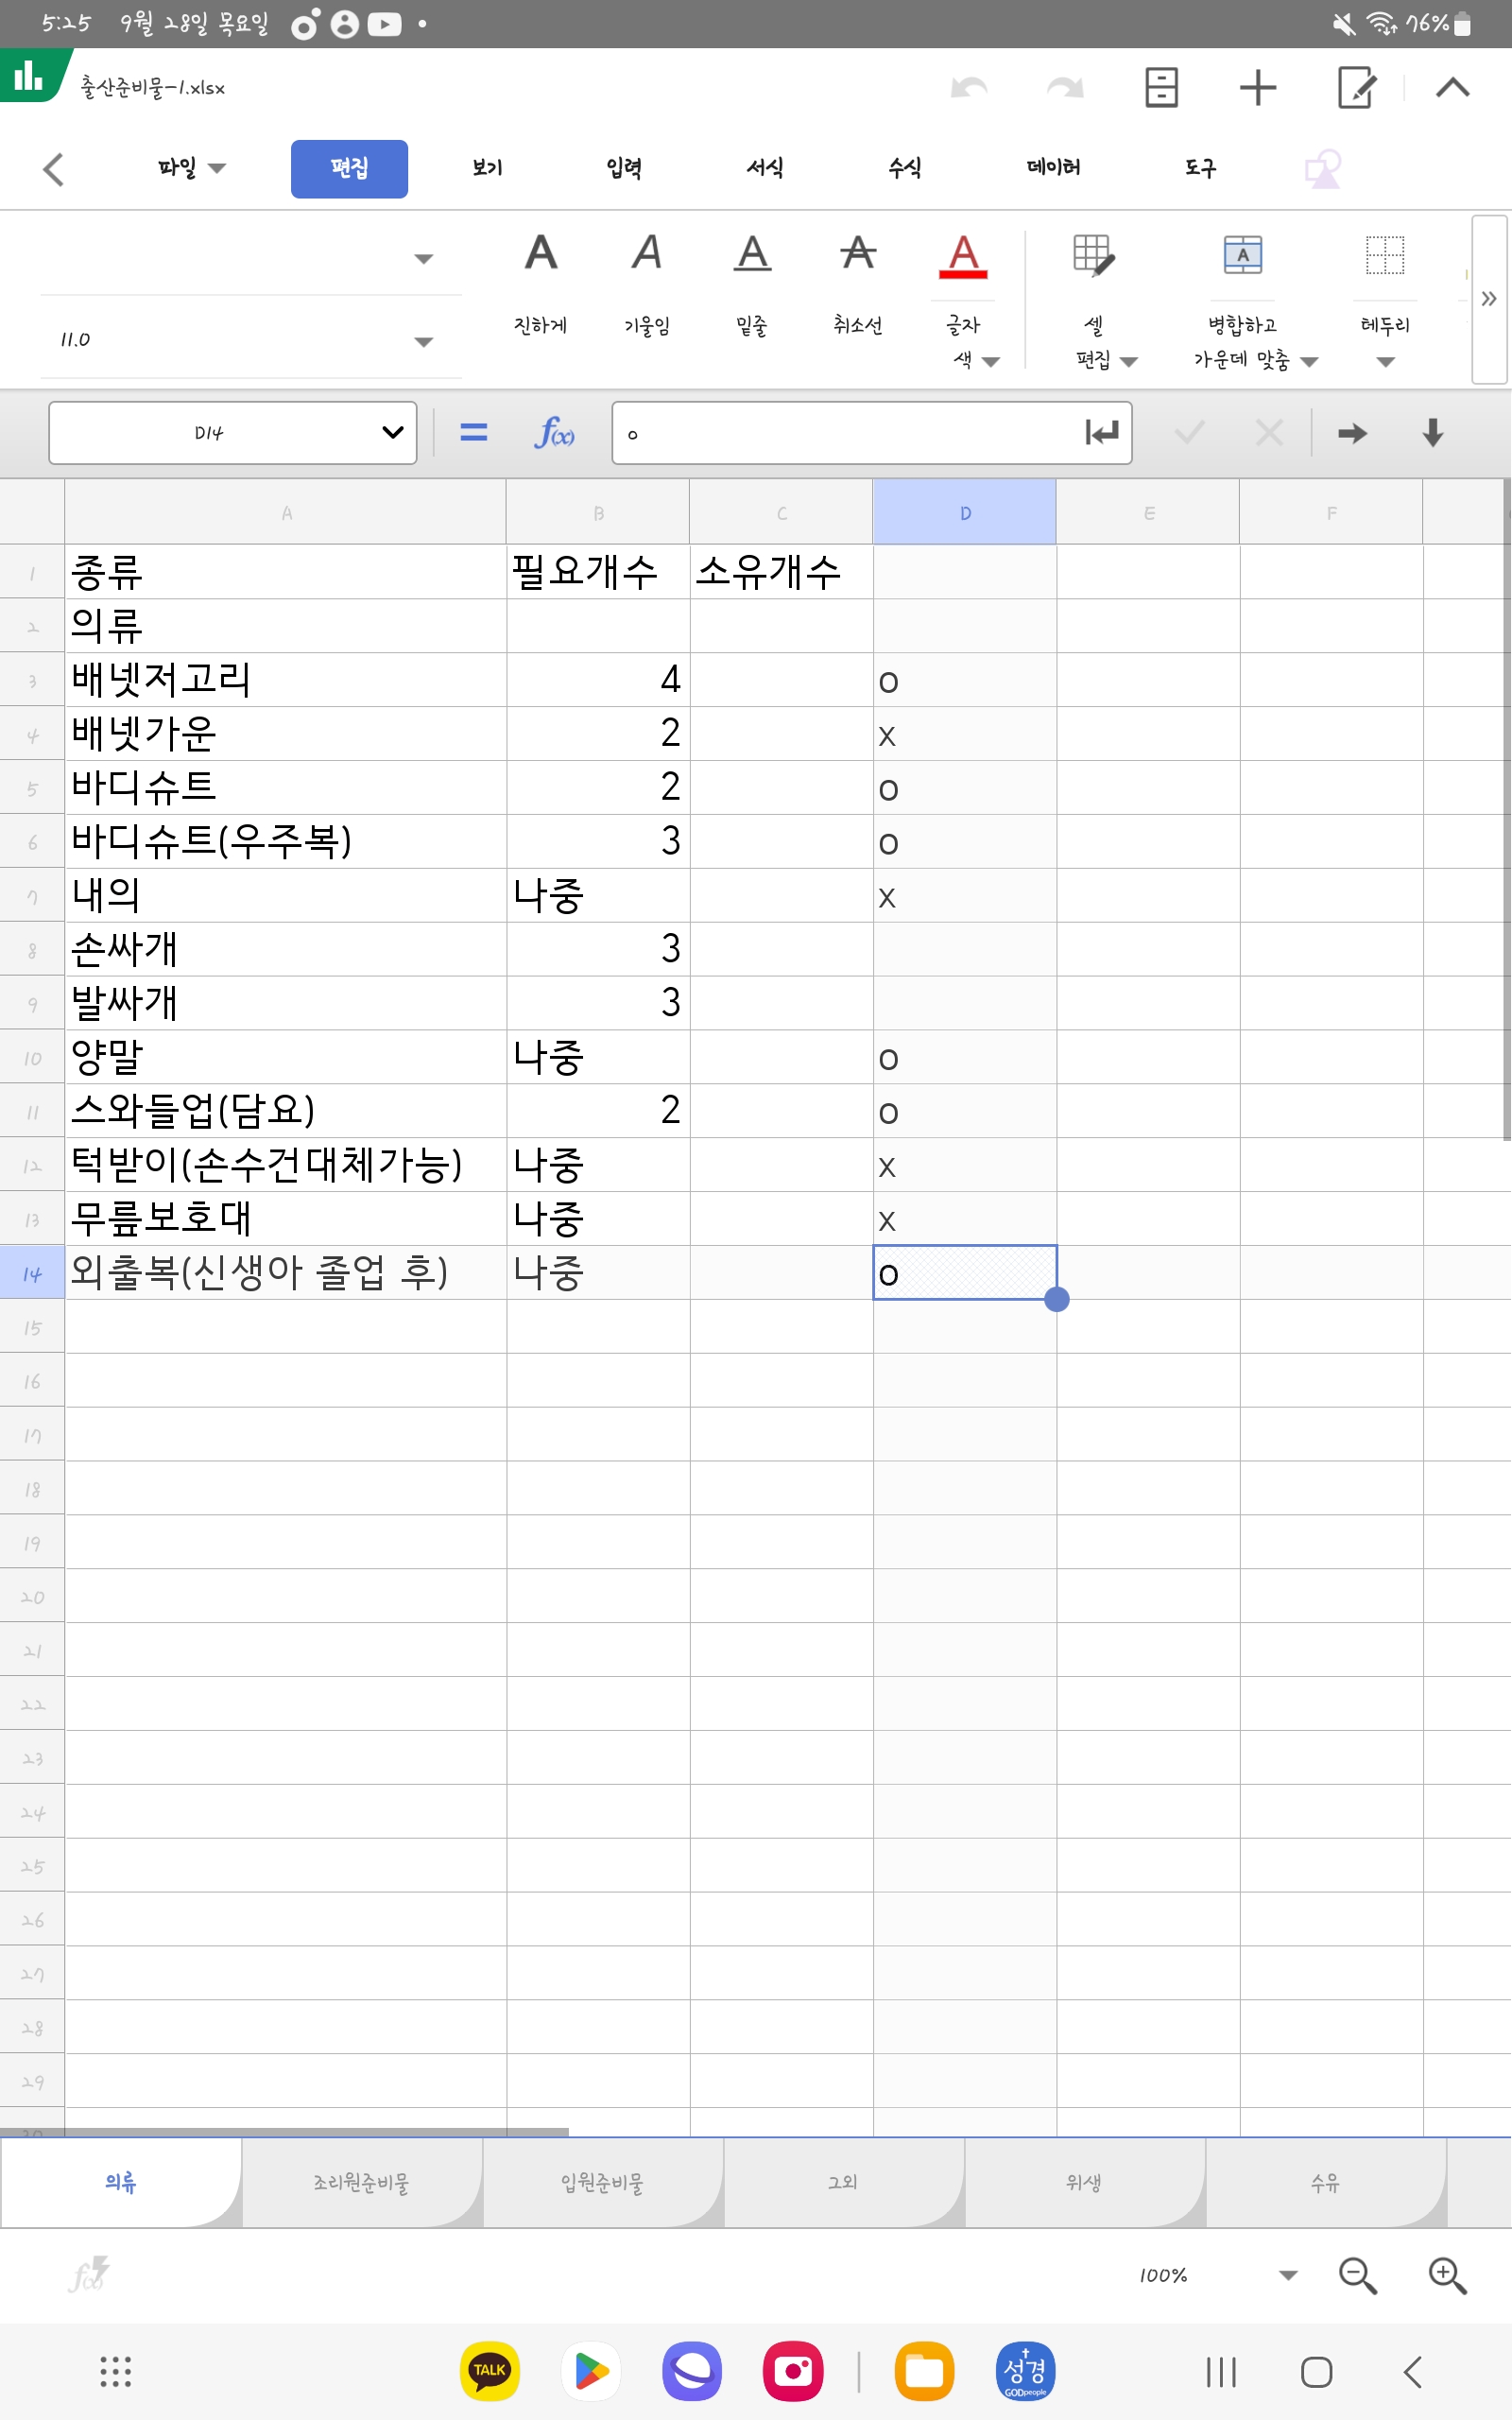Expand the font size 11.0 dropdown
Screen dimensions: 1512x2420
coord(423,341)
